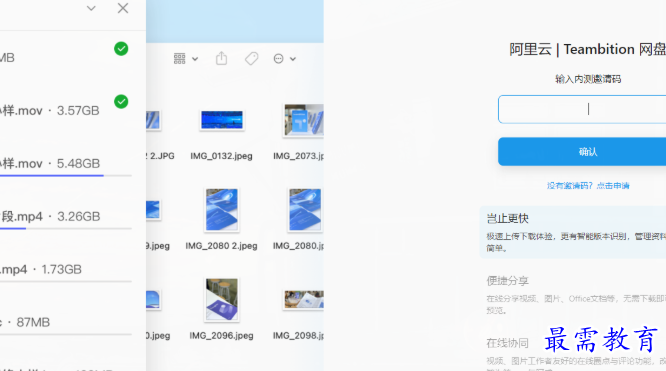This screenshot has height=371, width=666.
Task: Click the IMG_2080 2.jpeg file name
Action: pos(221,246)
